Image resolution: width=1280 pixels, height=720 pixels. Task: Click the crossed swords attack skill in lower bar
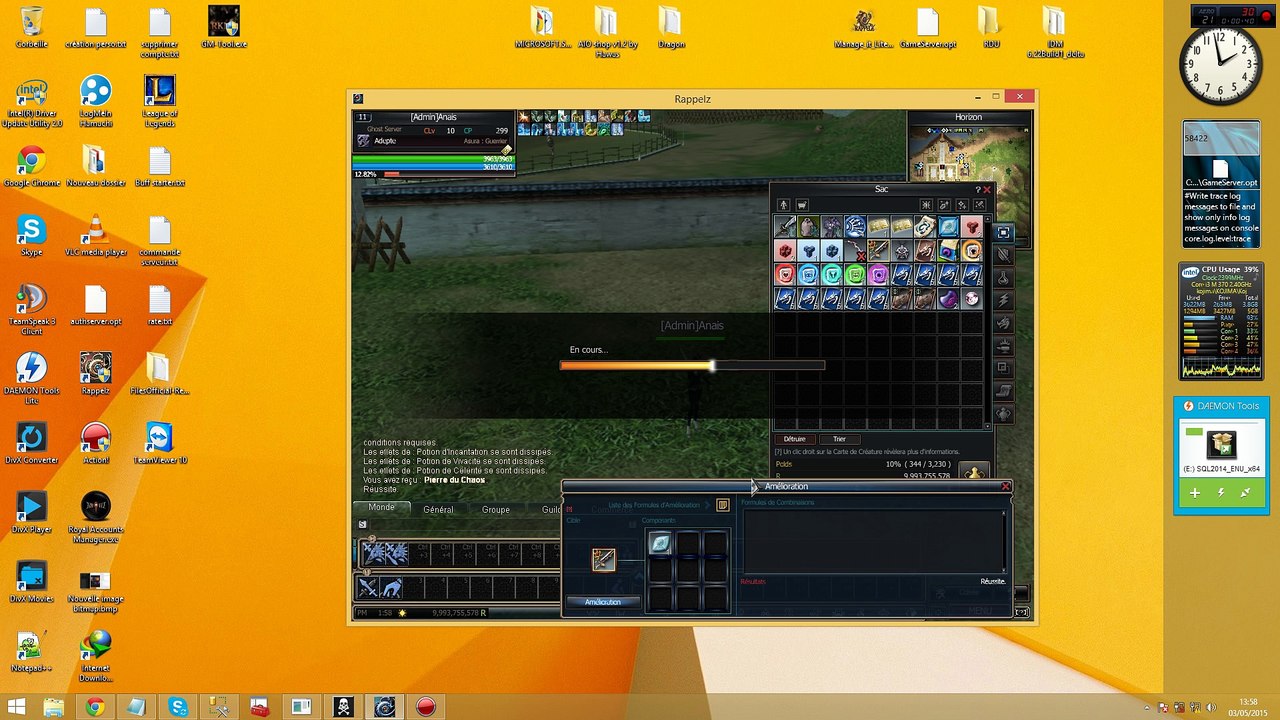pyautogui.click(x=369, y=588)
